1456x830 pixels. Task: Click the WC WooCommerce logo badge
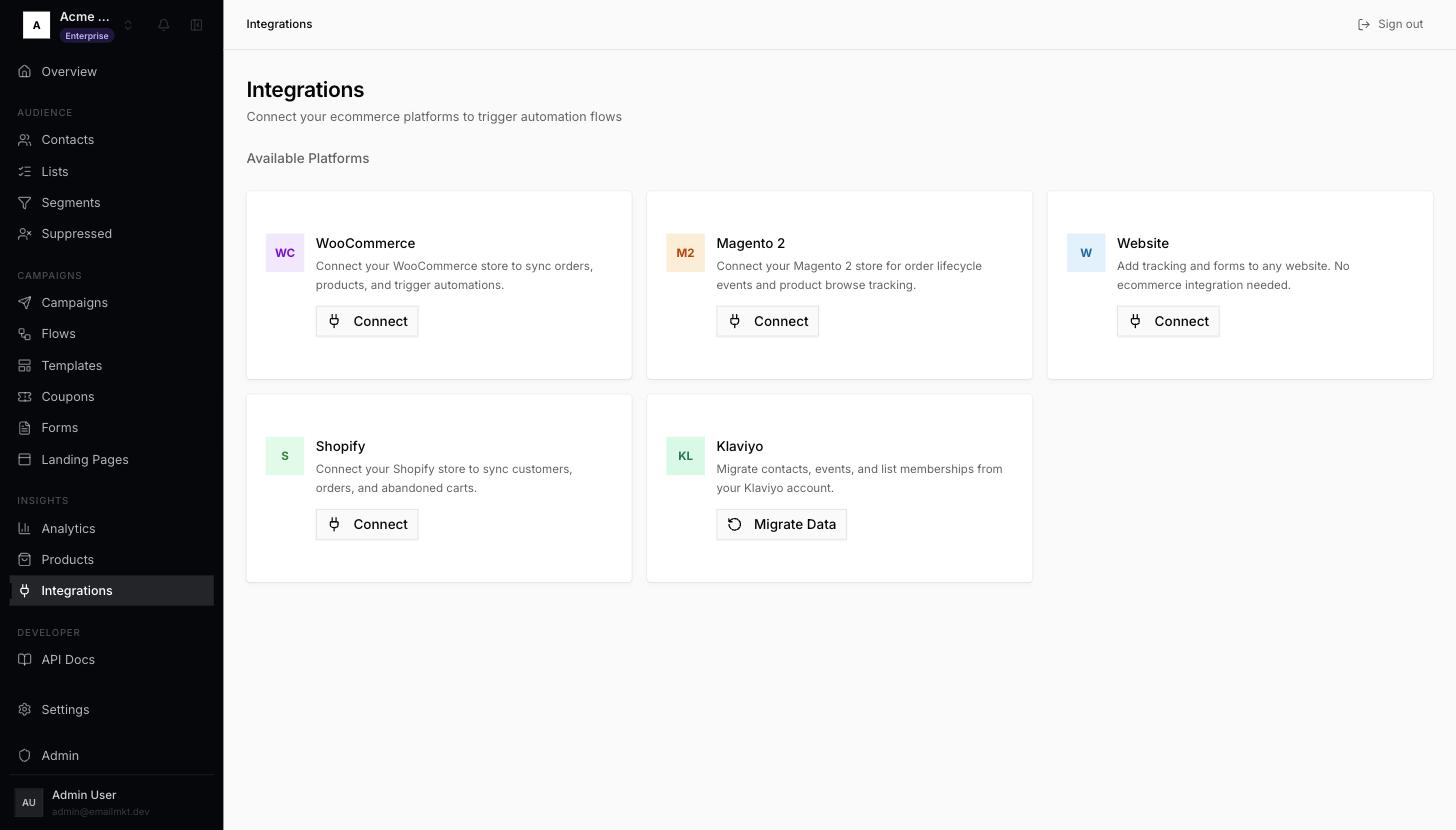285,253
